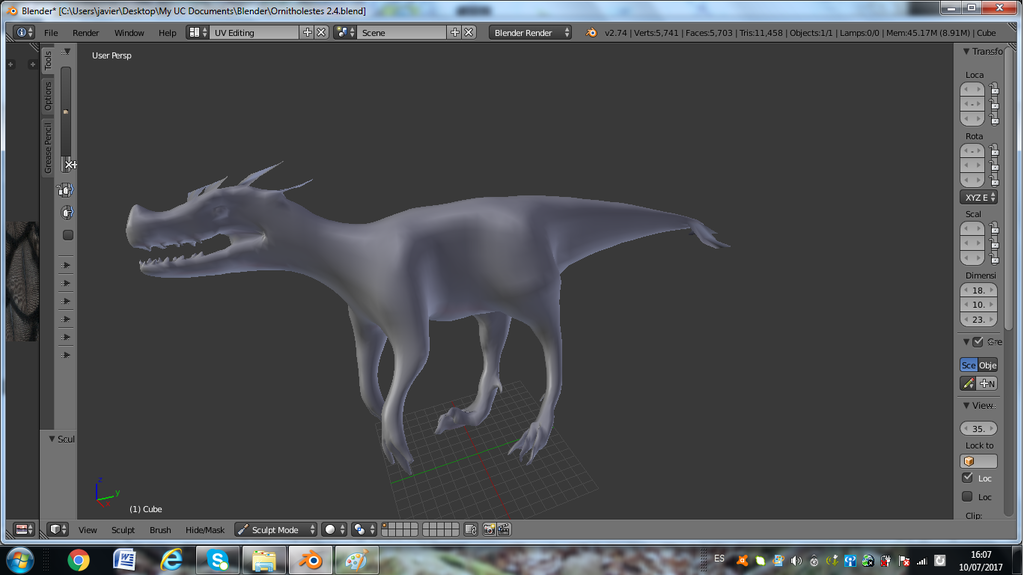Click the Blender logo in the info header
This screenshot has height=575, width=1024.
pyautogui.click(x=592, y=32)
